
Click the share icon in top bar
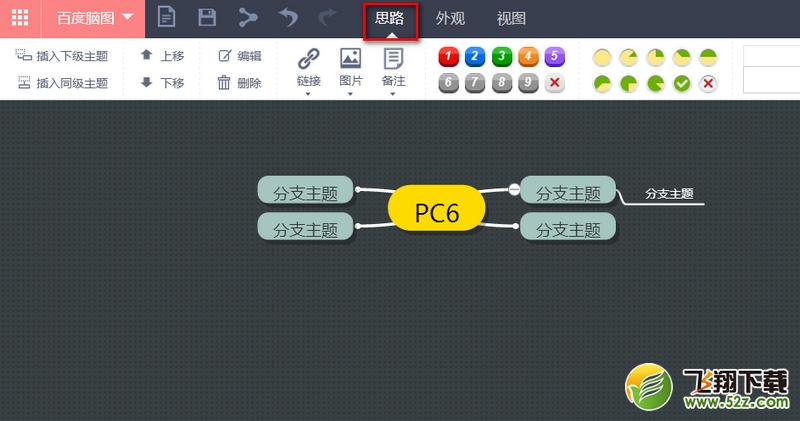coord(247,17)
